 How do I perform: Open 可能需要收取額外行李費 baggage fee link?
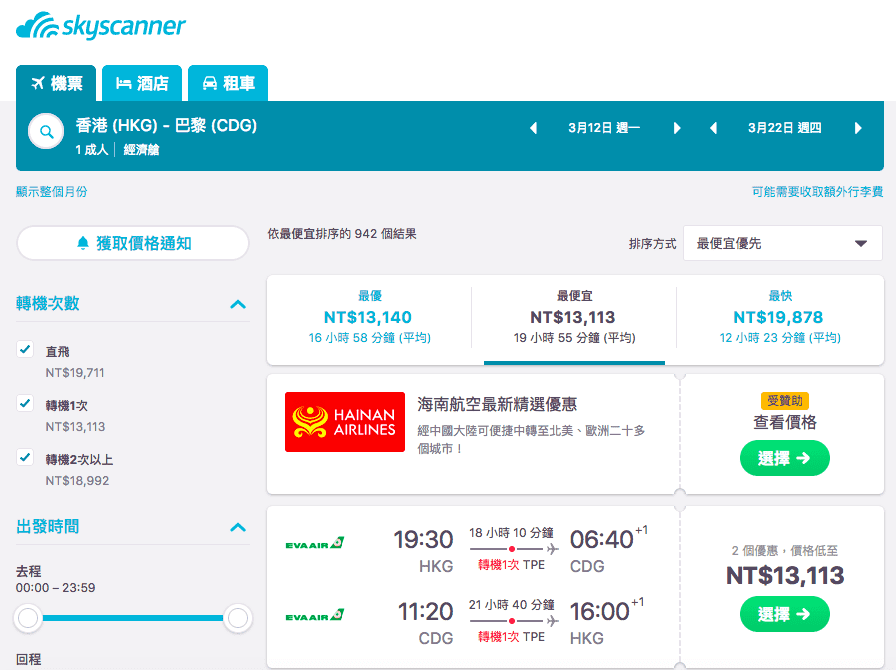click(817, 192)
